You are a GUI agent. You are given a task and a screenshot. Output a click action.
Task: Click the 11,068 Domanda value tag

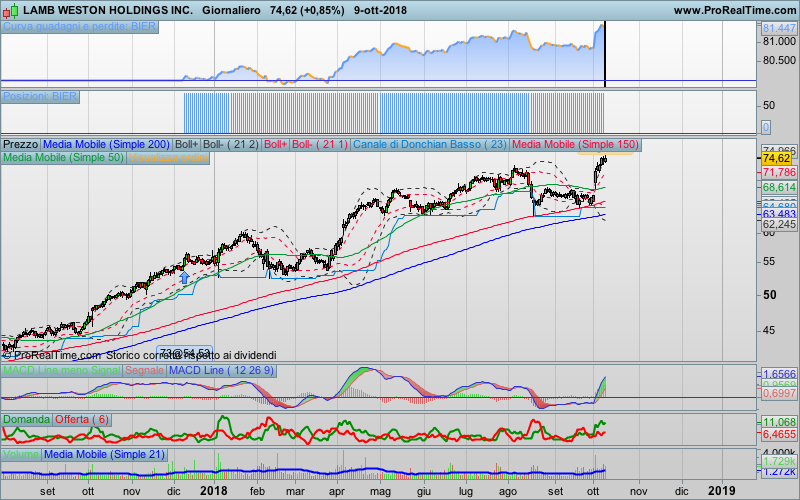pos(779,422)
